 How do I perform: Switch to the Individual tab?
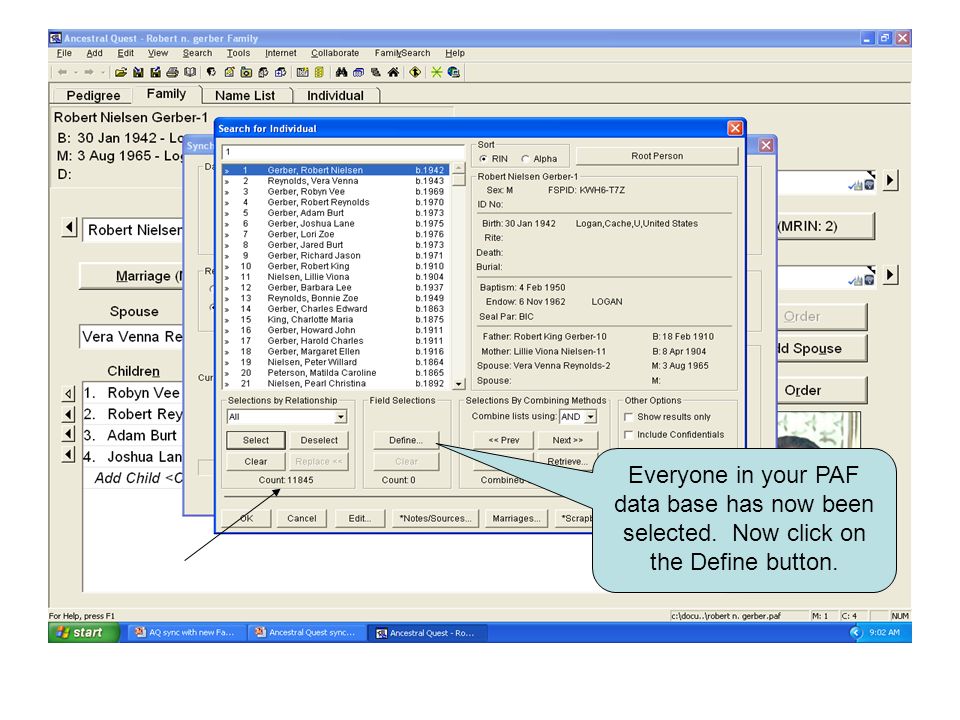(335, 96)
